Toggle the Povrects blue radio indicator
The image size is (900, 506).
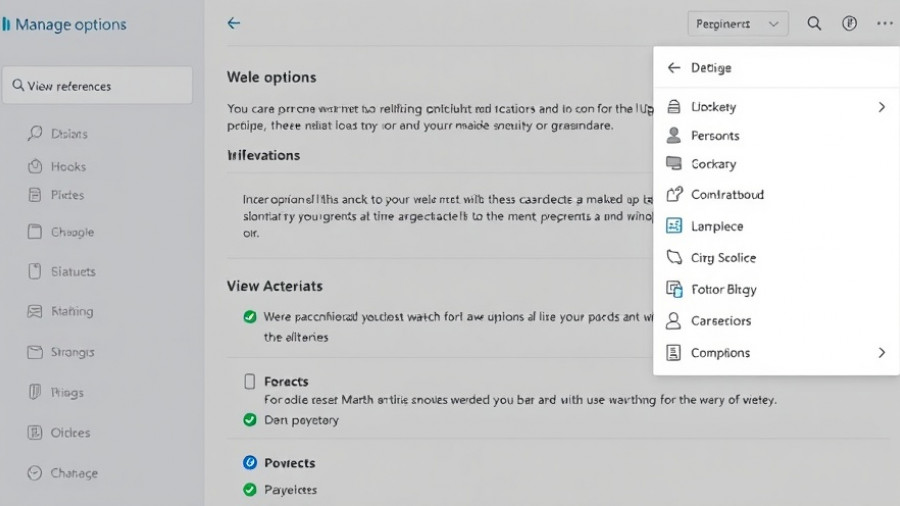pos(250,463)
